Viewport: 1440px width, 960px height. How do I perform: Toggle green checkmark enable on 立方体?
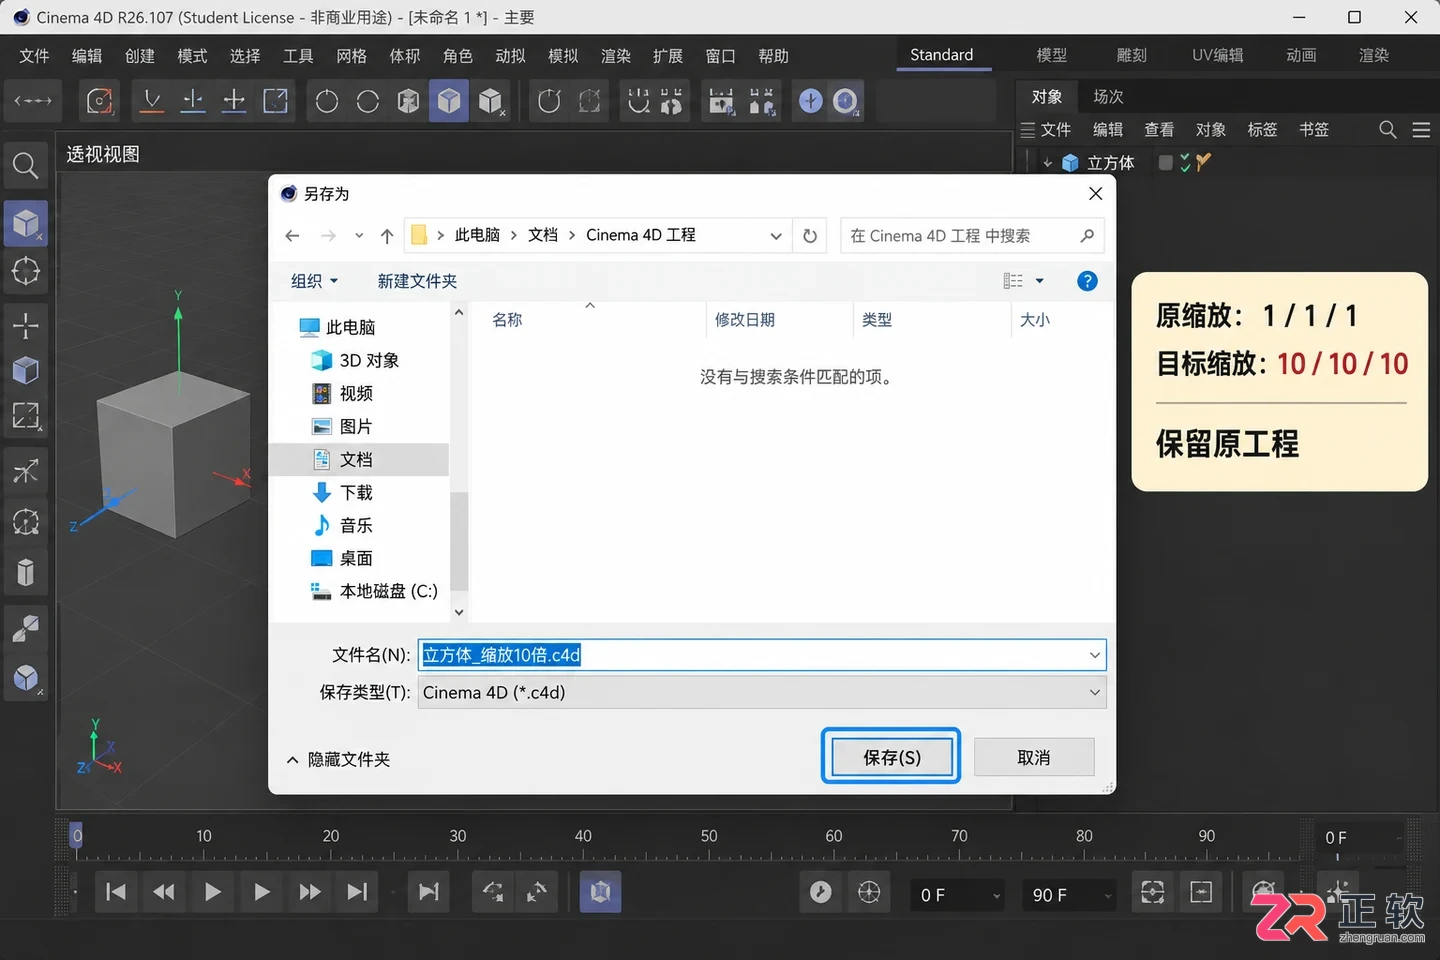[1185, 162]
